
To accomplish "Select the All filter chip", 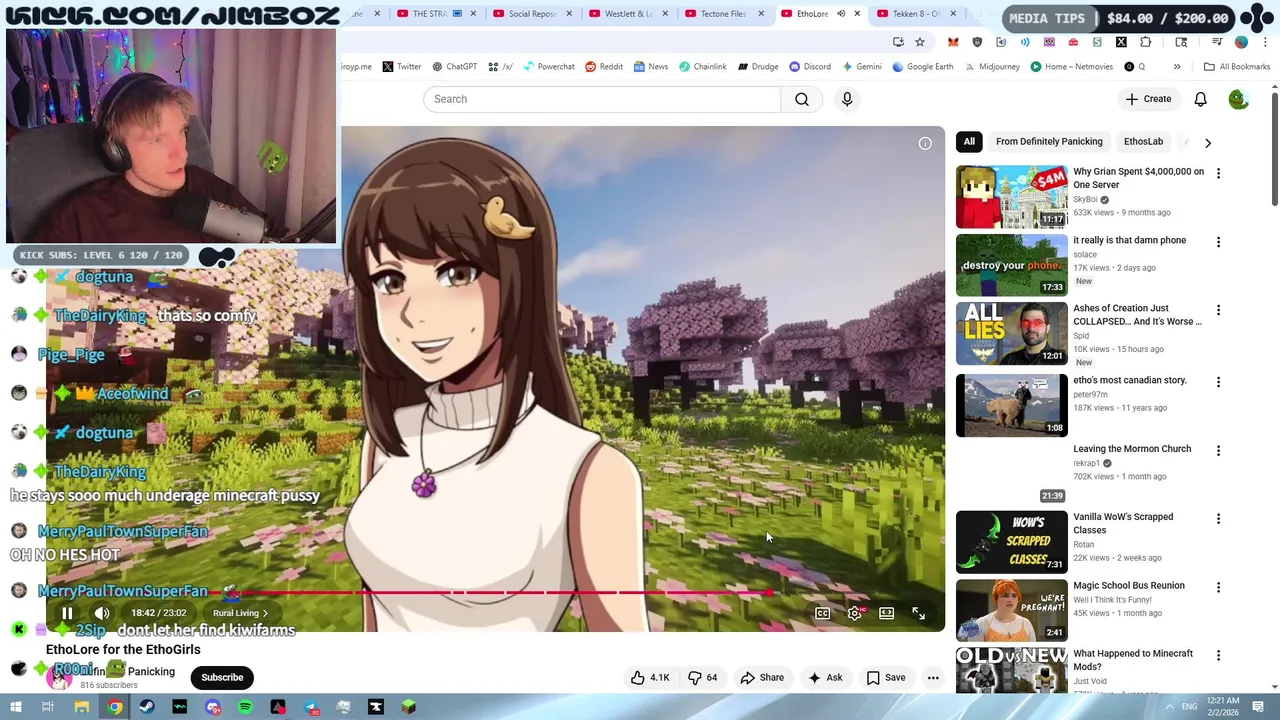I will point(969,142).
